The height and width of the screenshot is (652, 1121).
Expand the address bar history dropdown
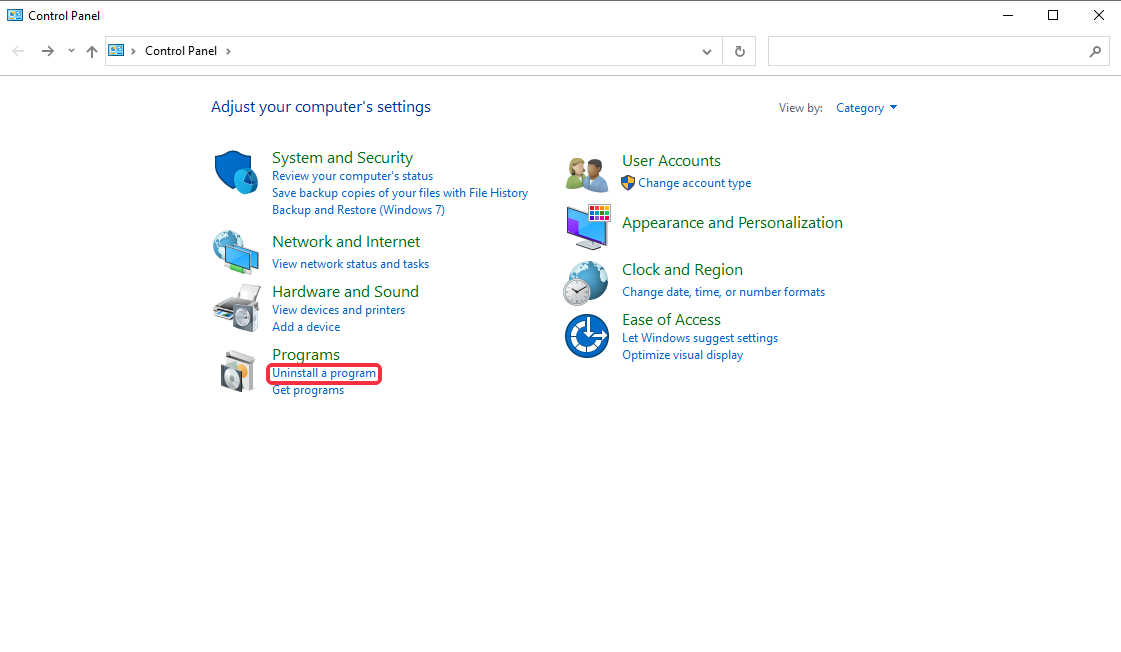[707, 51]
